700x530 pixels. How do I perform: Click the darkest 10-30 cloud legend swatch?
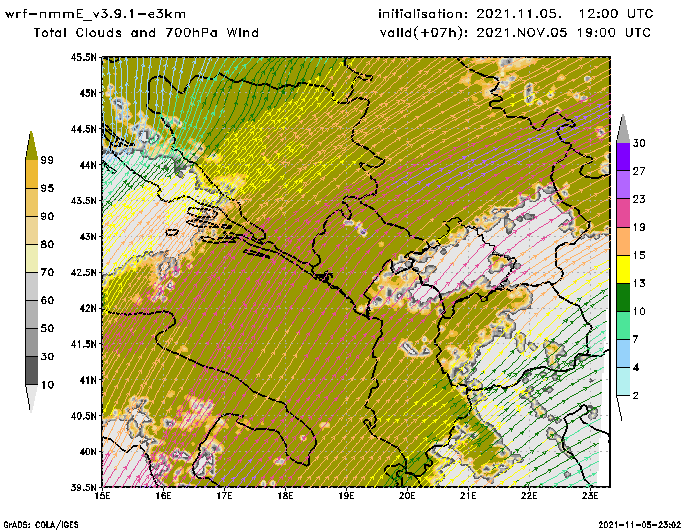32,371
